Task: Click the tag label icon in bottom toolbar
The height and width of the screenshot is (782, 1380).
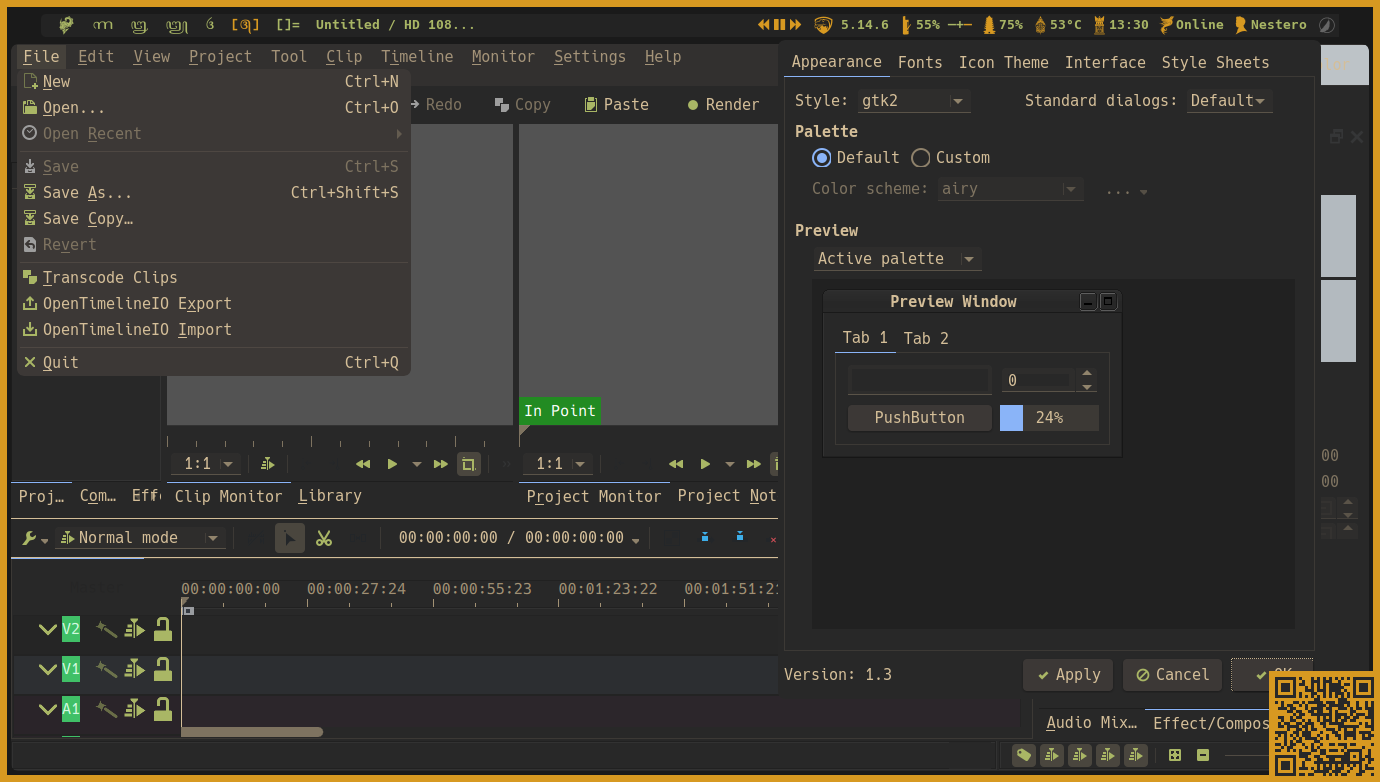Action: pyautogui.click(x=1023, y=755)
